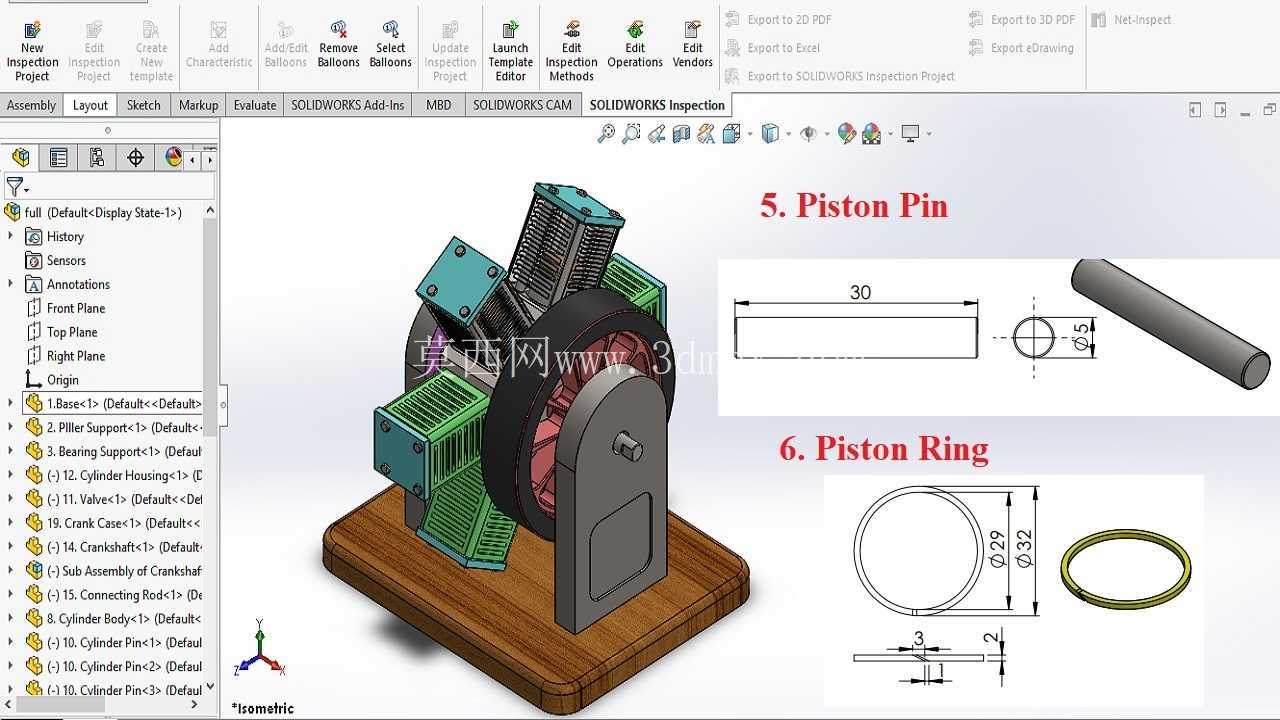Open FeatureManager Design Tree tab icon
Image resolution: width=1280 pixels, height=720 pixels.
point(20,158)
